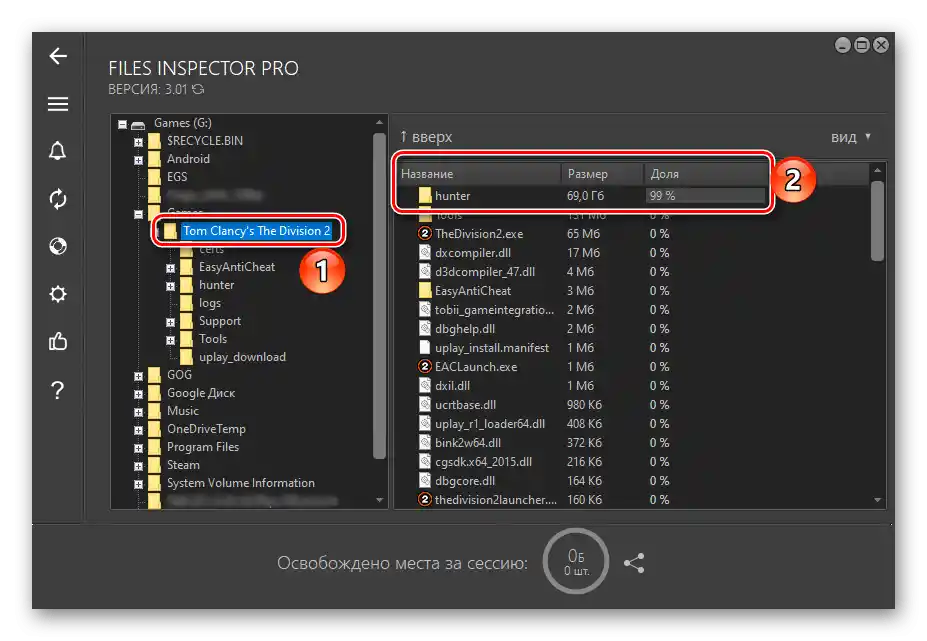Click the globe sidebar icon
Screen dimensions: 927x641
[58, 246]
